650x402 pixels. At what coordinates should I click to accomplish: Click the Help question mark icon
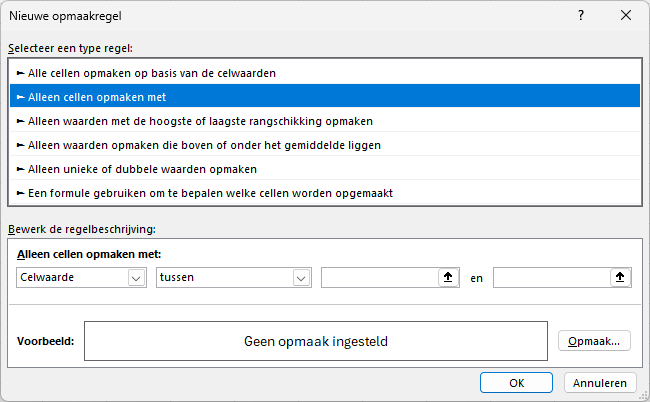point(581,16)
